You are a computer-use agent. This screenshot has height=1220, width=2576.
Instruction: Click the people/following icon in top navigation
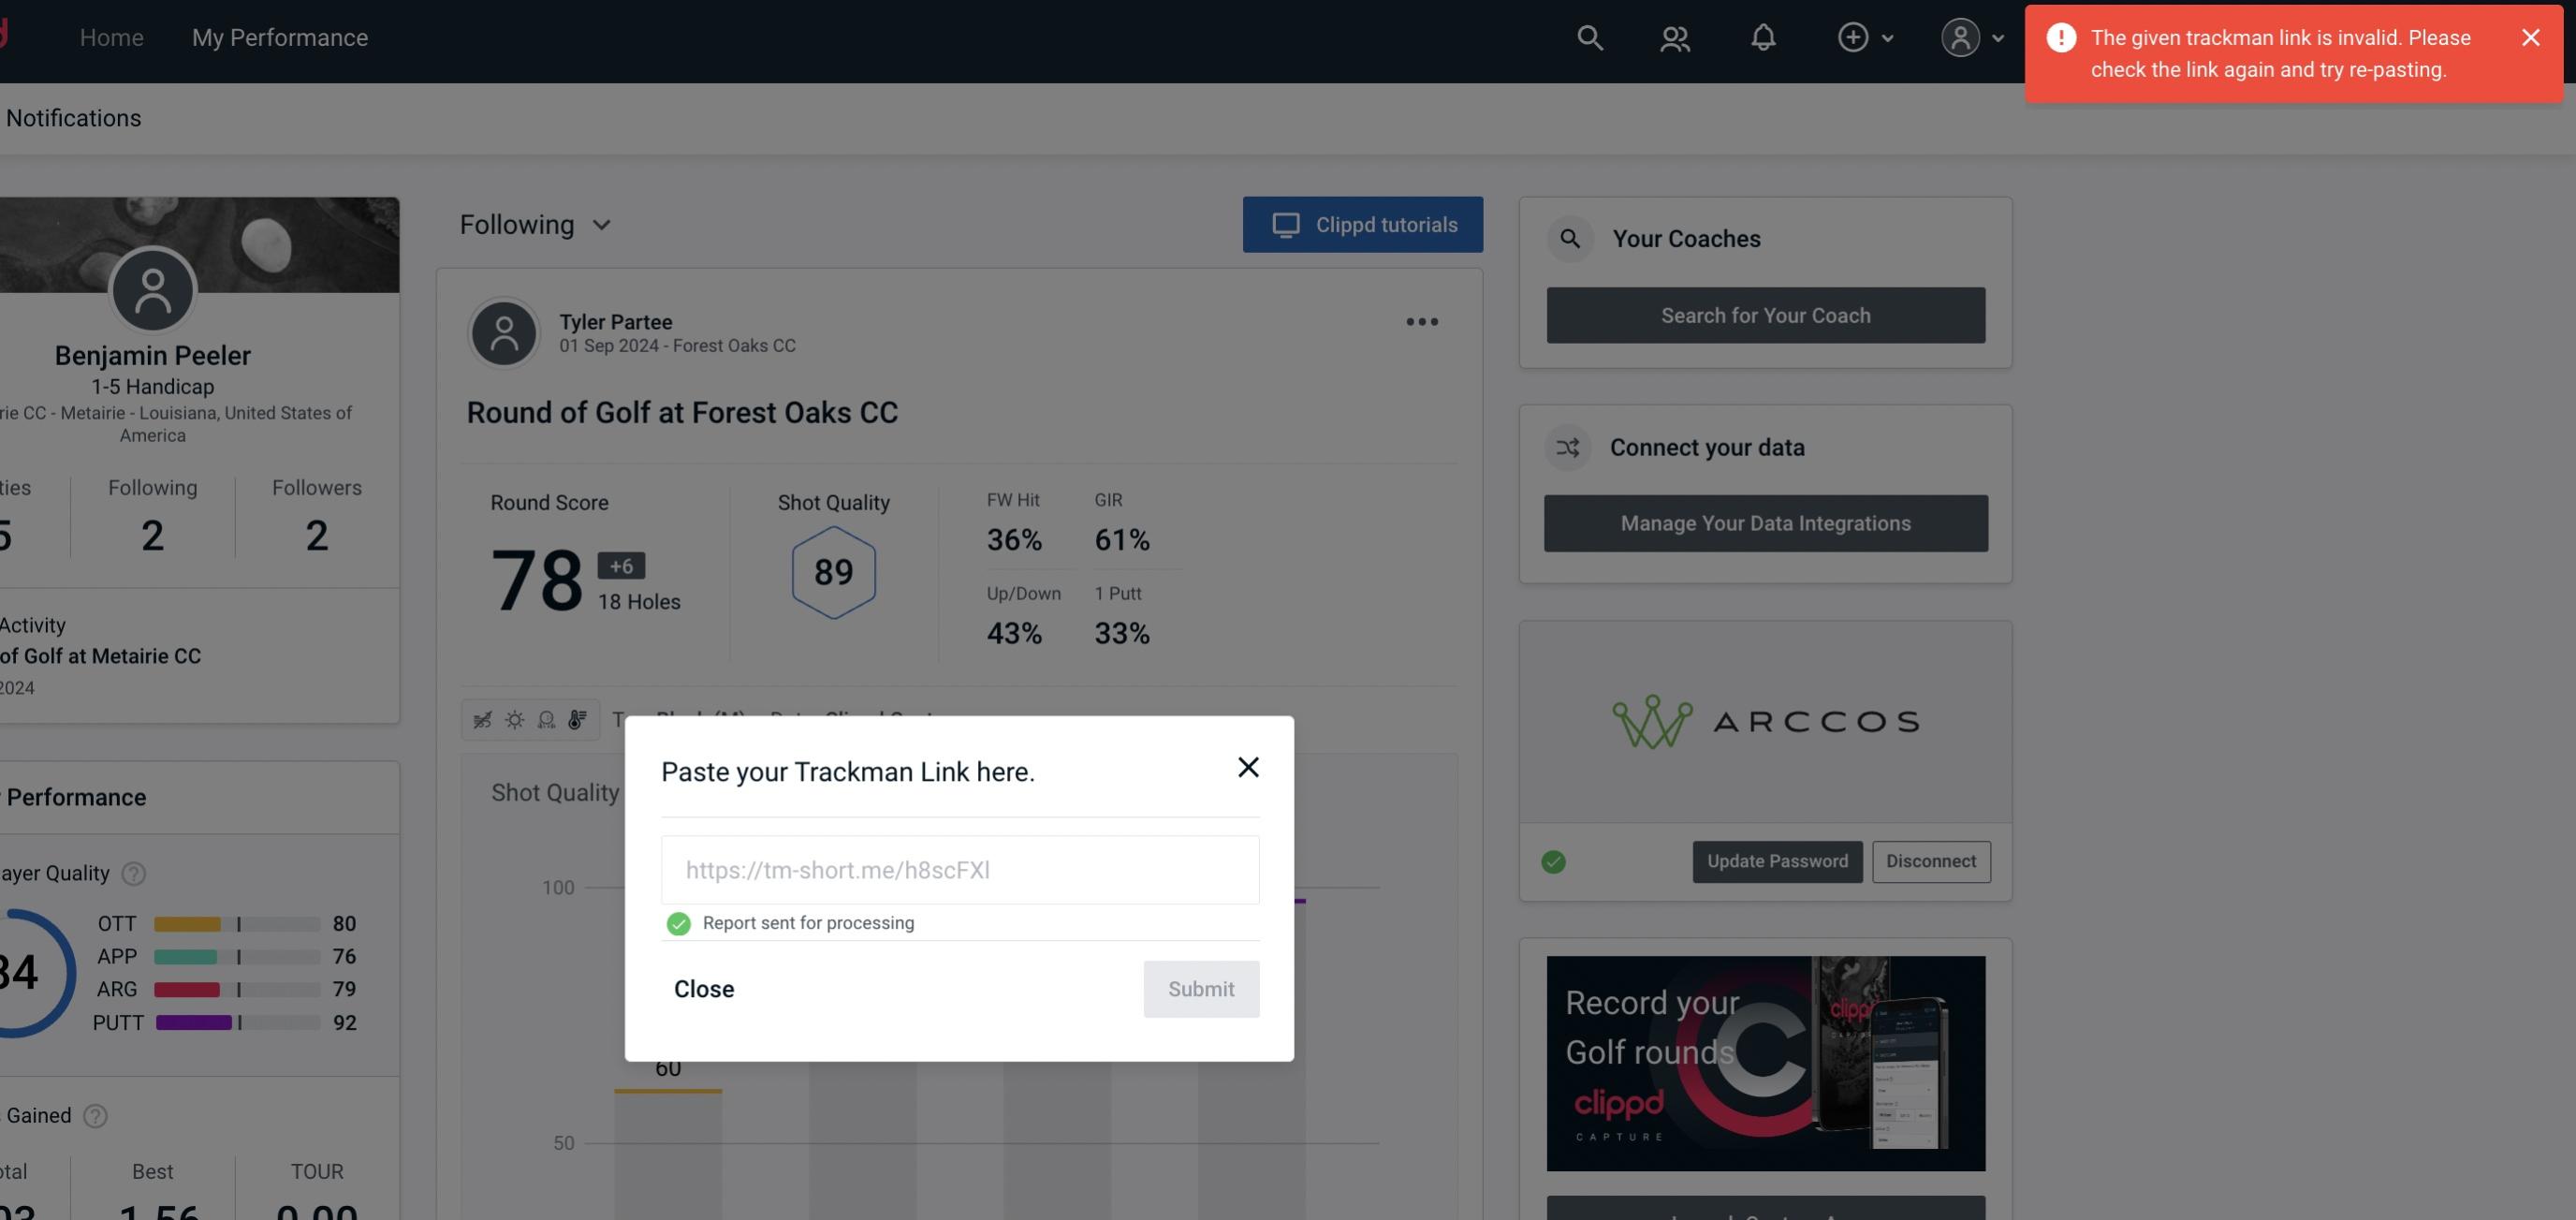click(x=1674, y=37)
